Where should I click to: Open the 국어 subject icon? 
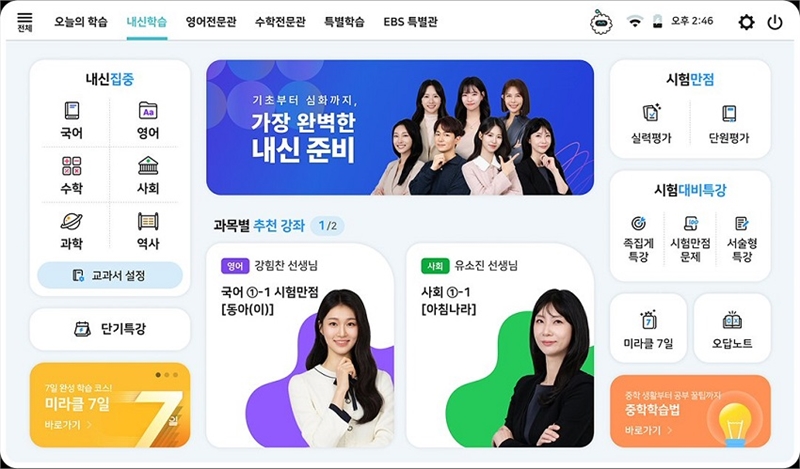(71, 111)
